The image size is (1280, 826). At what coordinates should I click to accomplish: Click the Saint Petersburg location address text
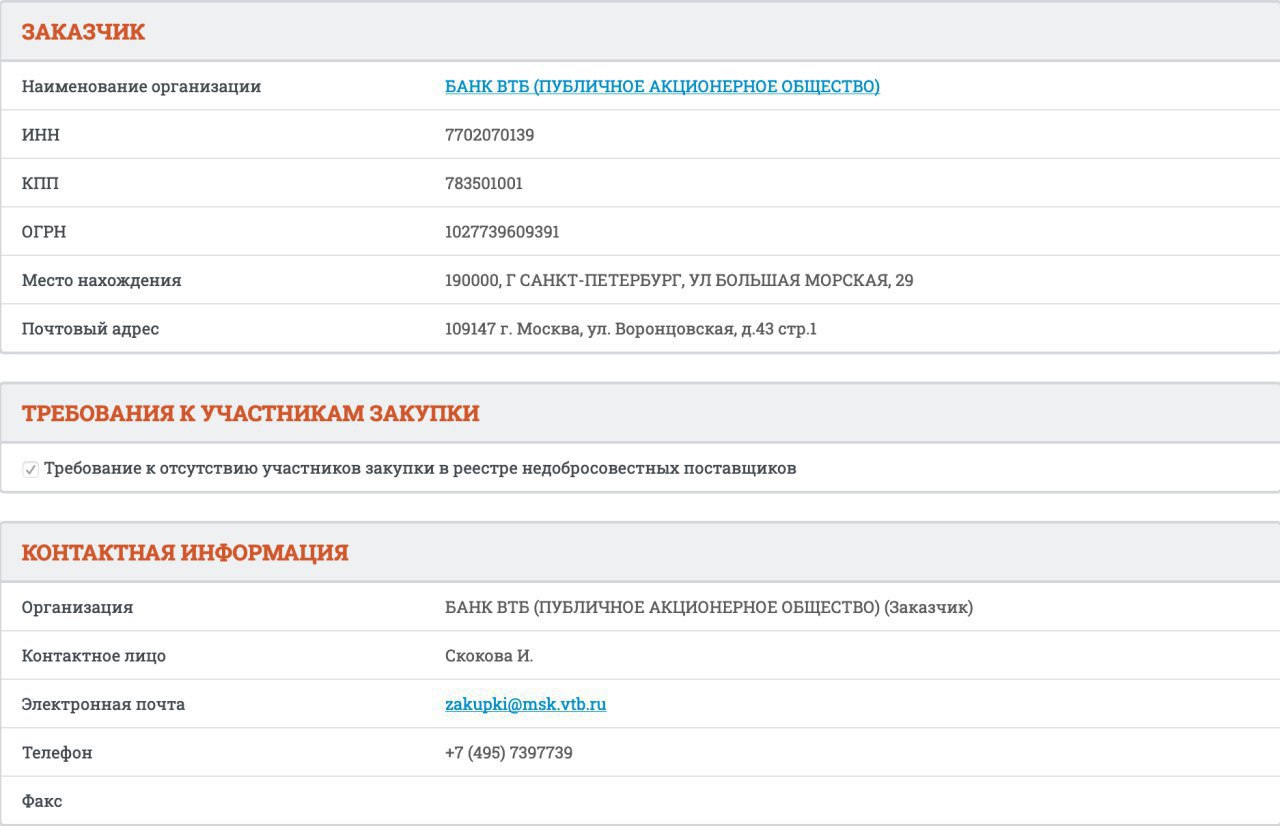point(679,281)
